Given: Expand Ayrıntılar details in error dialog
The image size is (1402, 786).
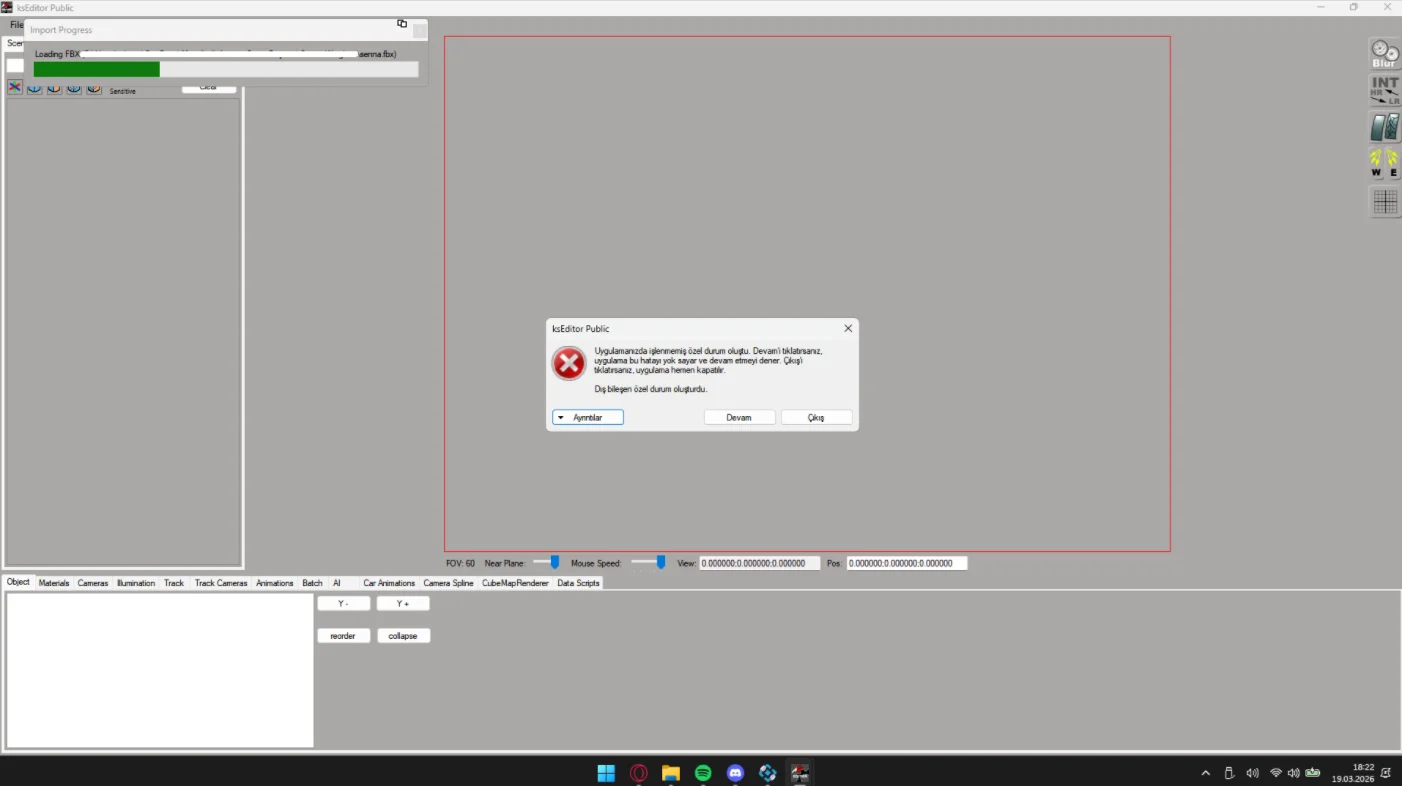Looking at the screenshot, I should tap(588, 417).
